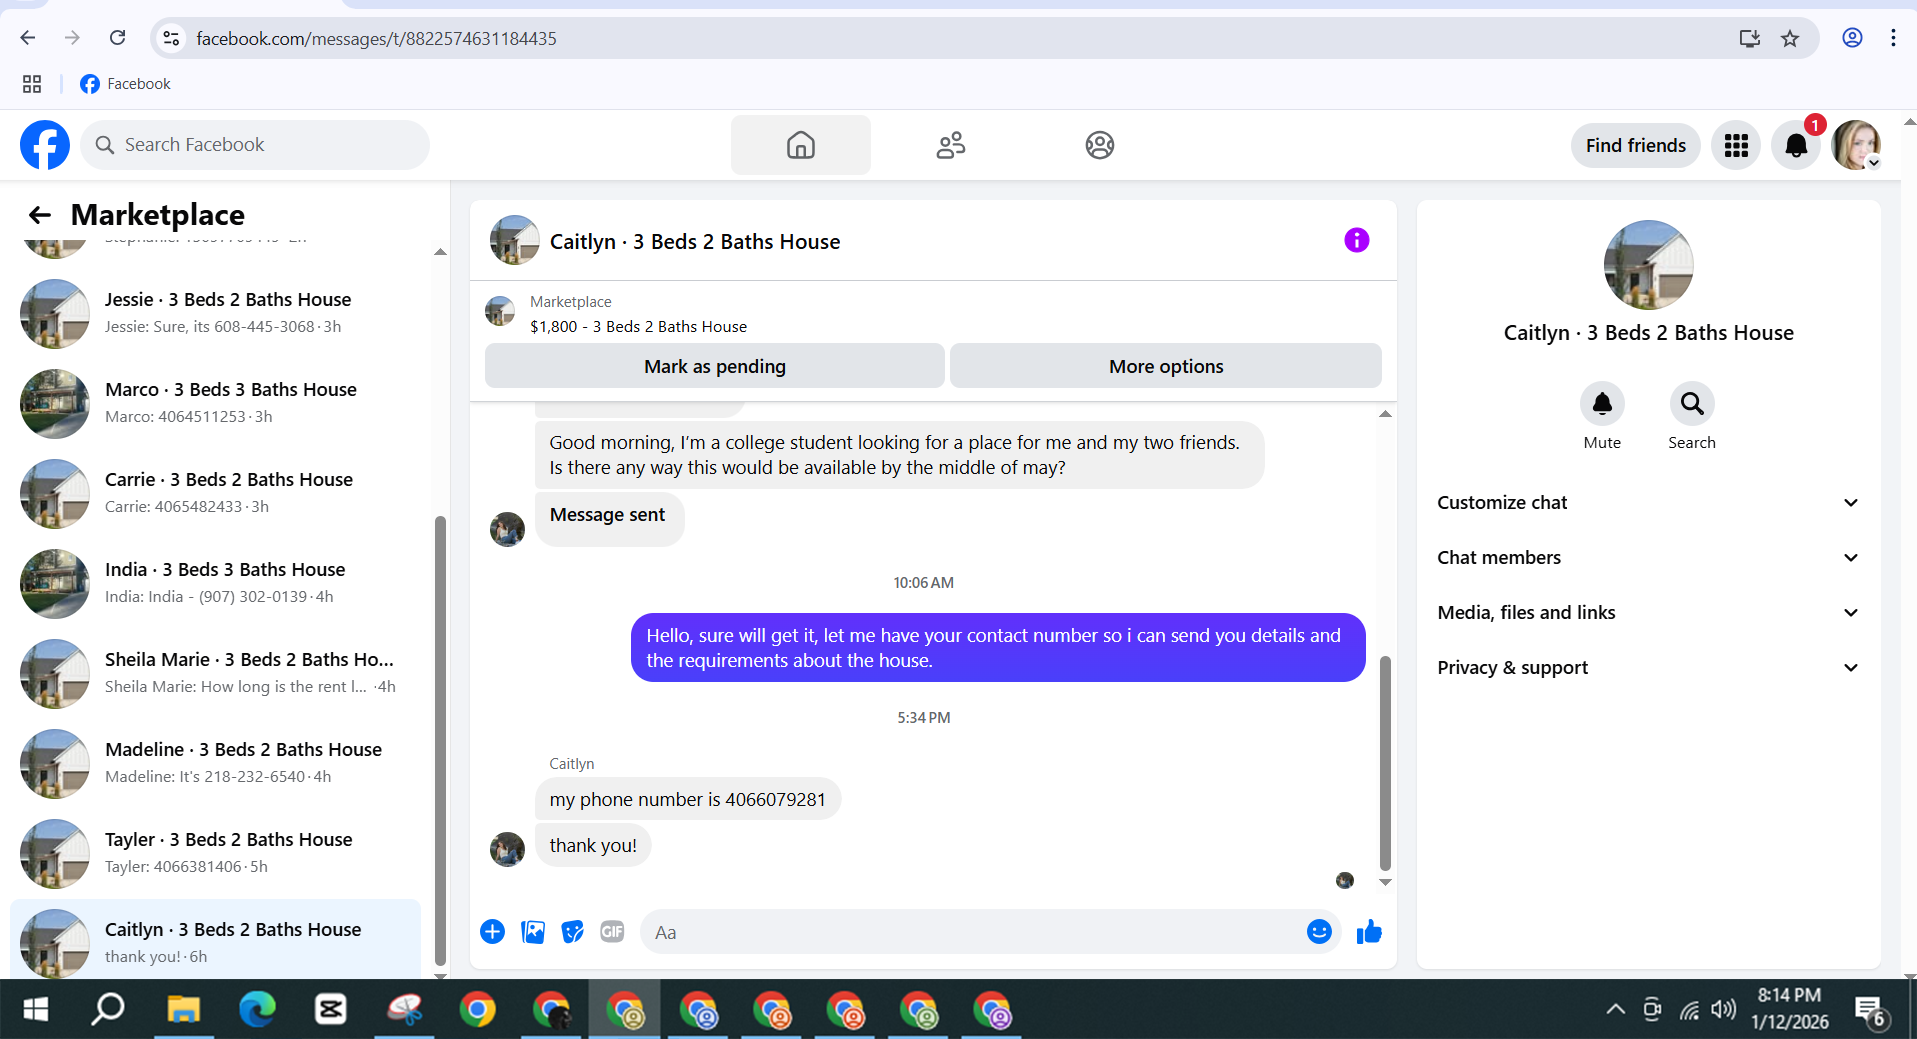Click the install app icon in address bar
Screen dimensions: 1917x1039
[1749, 38]
